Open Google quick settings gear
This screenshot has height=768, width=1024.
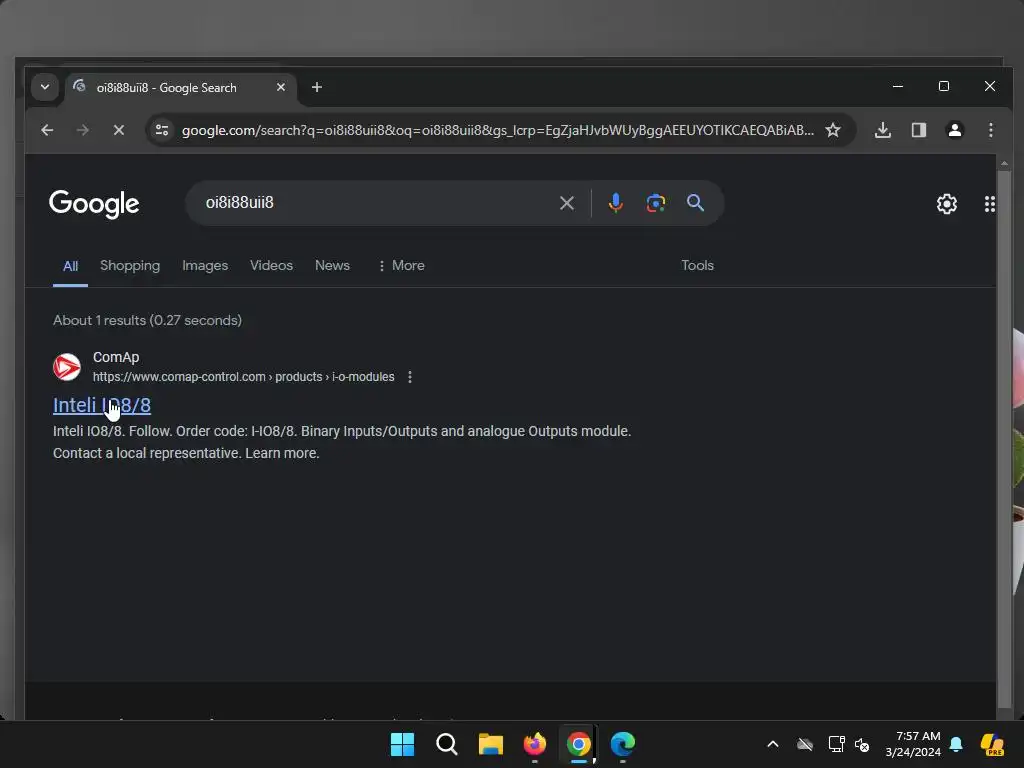tap(946, 204)
